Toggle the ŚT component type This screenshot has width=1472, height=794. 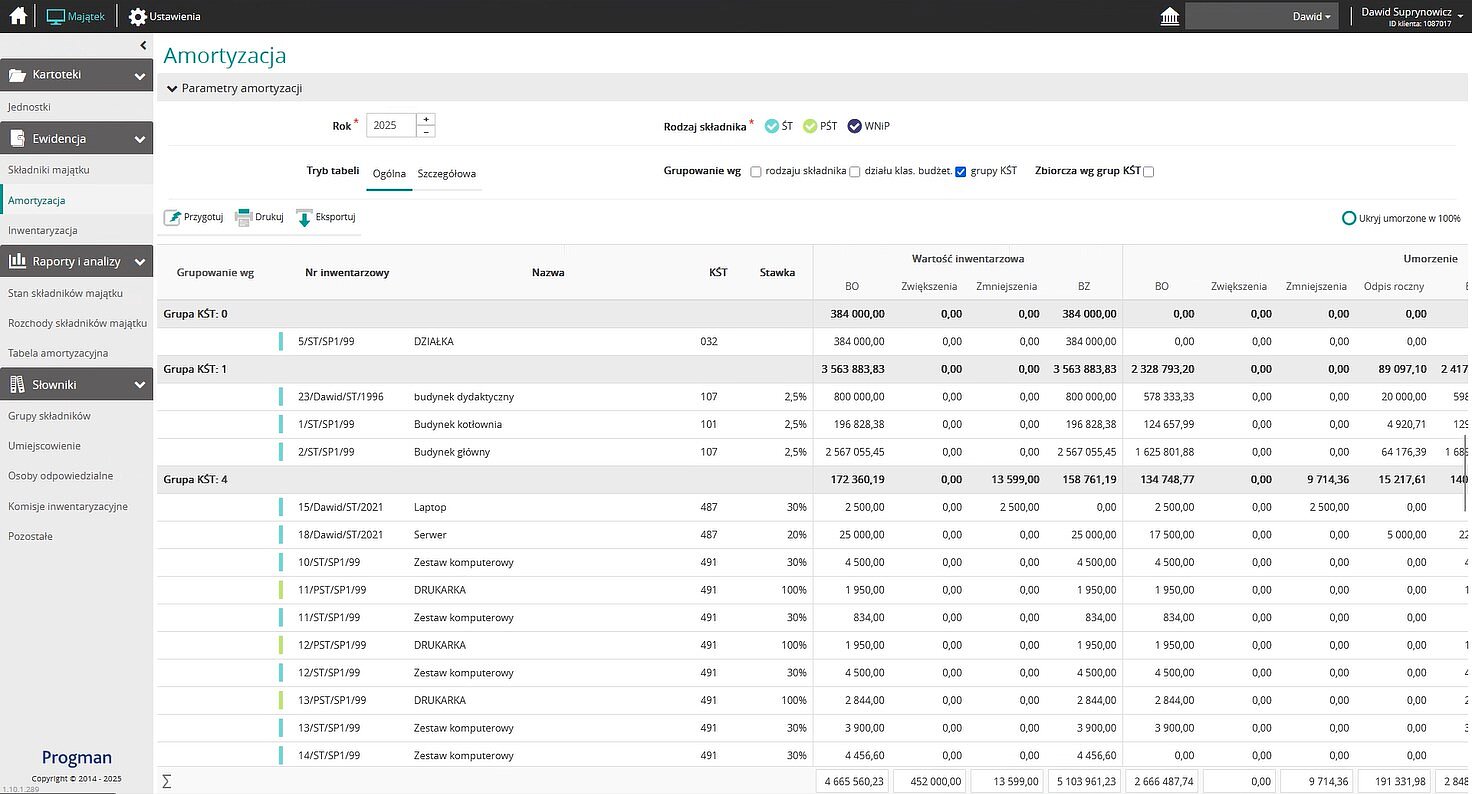(x=772, y=126)
